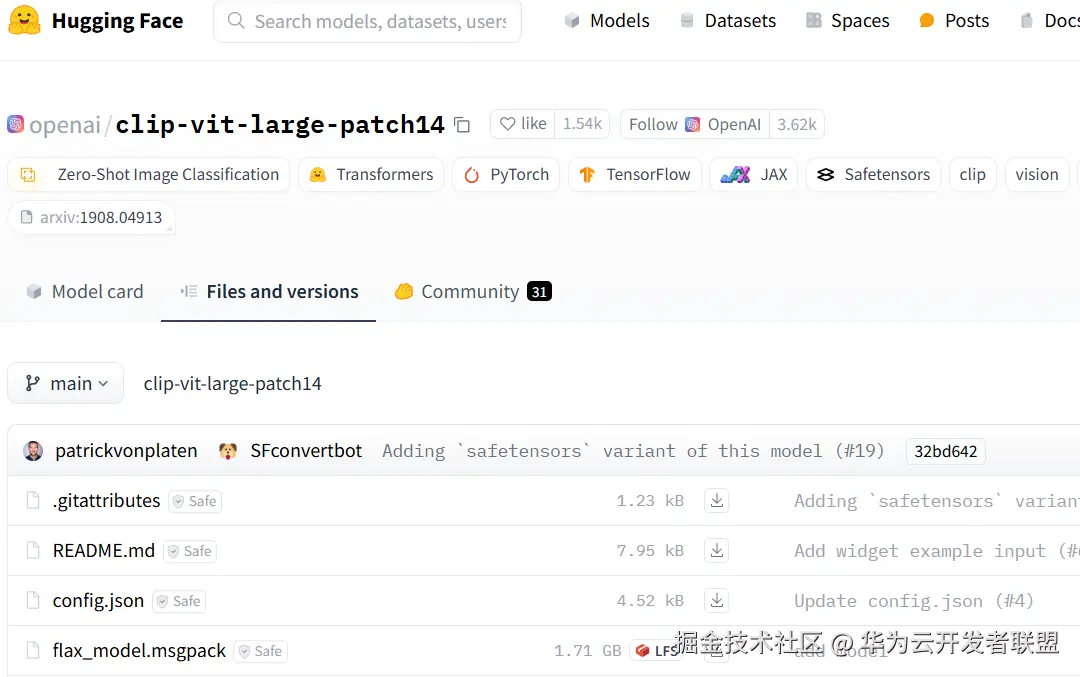Click the Hugging Face brand name text
Image resolution: width=1080 pixels, height=677 pixels.
(117, 21)
